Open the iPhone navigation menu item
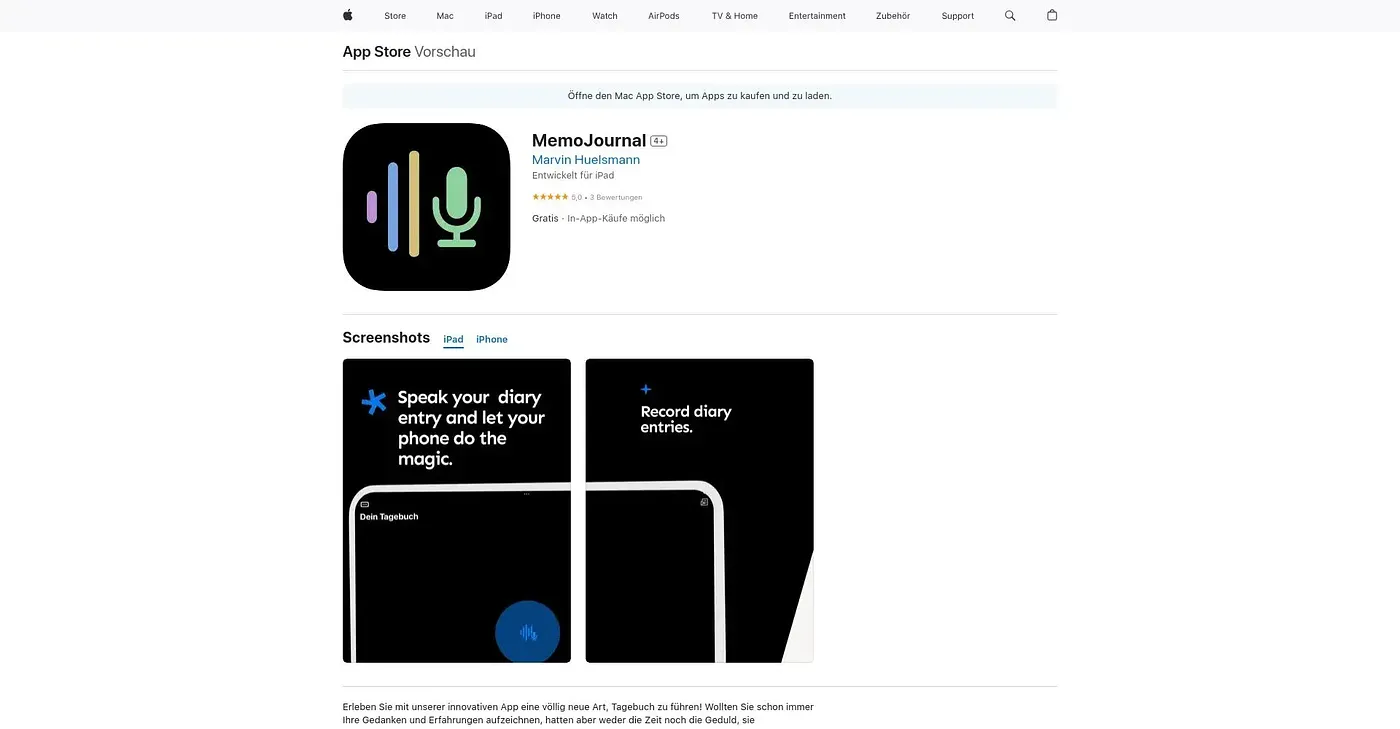This screenshot has width=1400, height=729. [x=547, y=16]
